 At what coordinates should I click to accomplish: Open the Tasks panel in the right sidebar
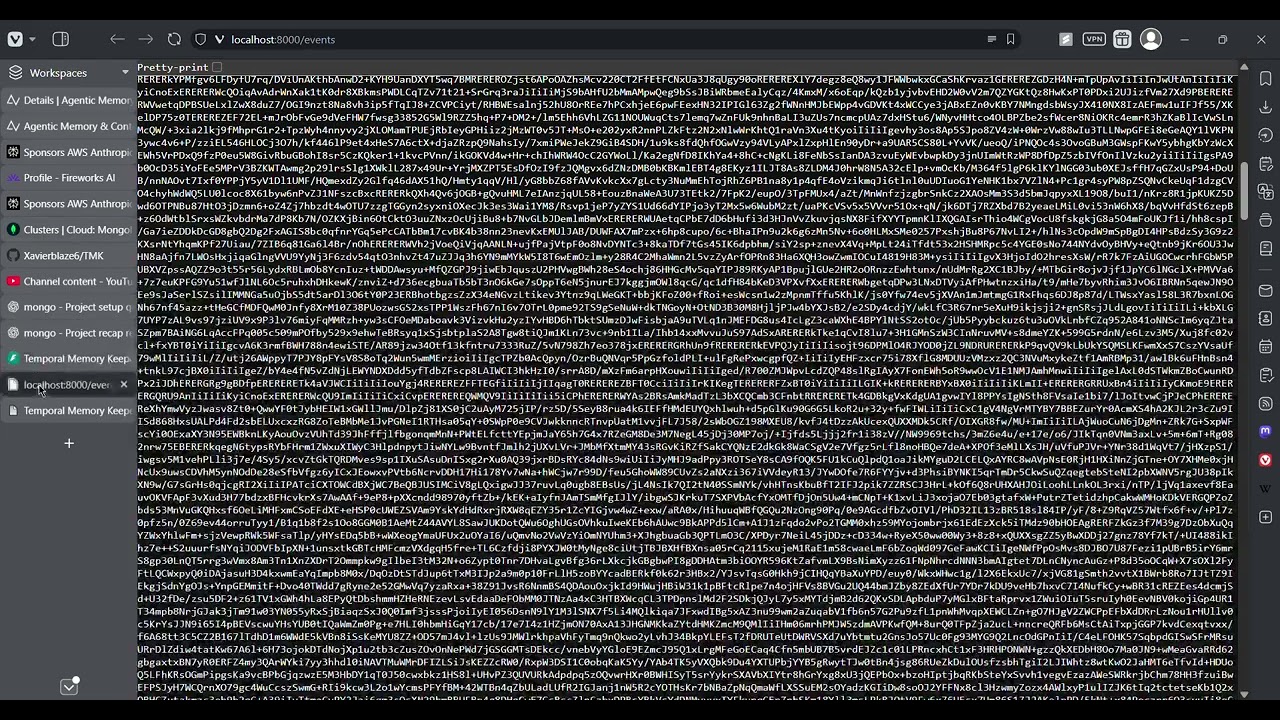[x=1265, y=374]
